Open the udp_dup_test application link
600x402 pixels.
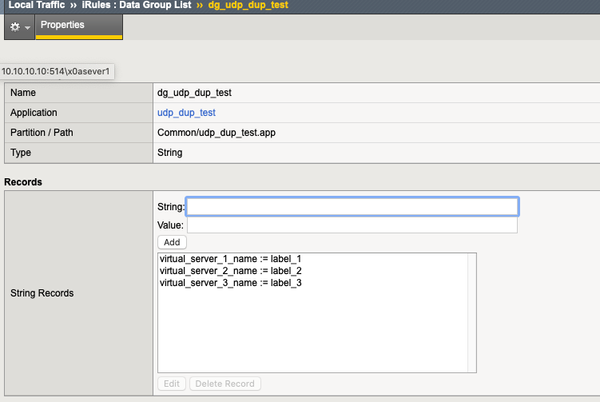point(187,113)
